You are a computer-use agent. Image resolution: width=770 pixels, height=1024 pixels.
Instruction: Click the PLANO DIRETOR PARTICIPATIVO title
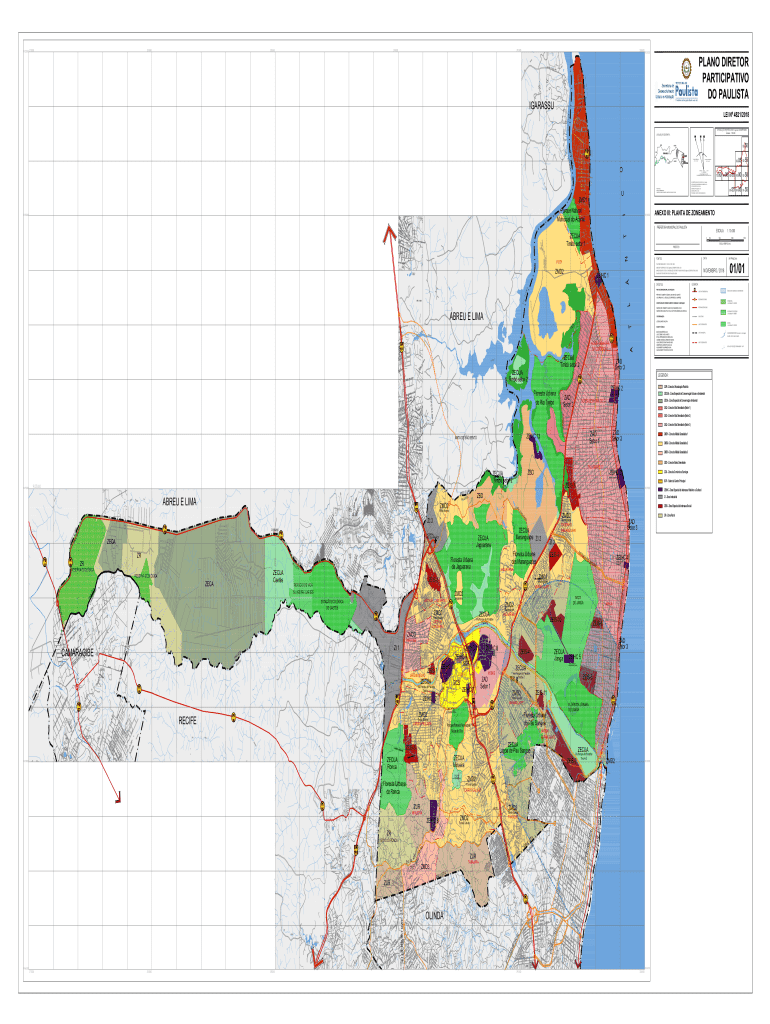pos(726,77)
